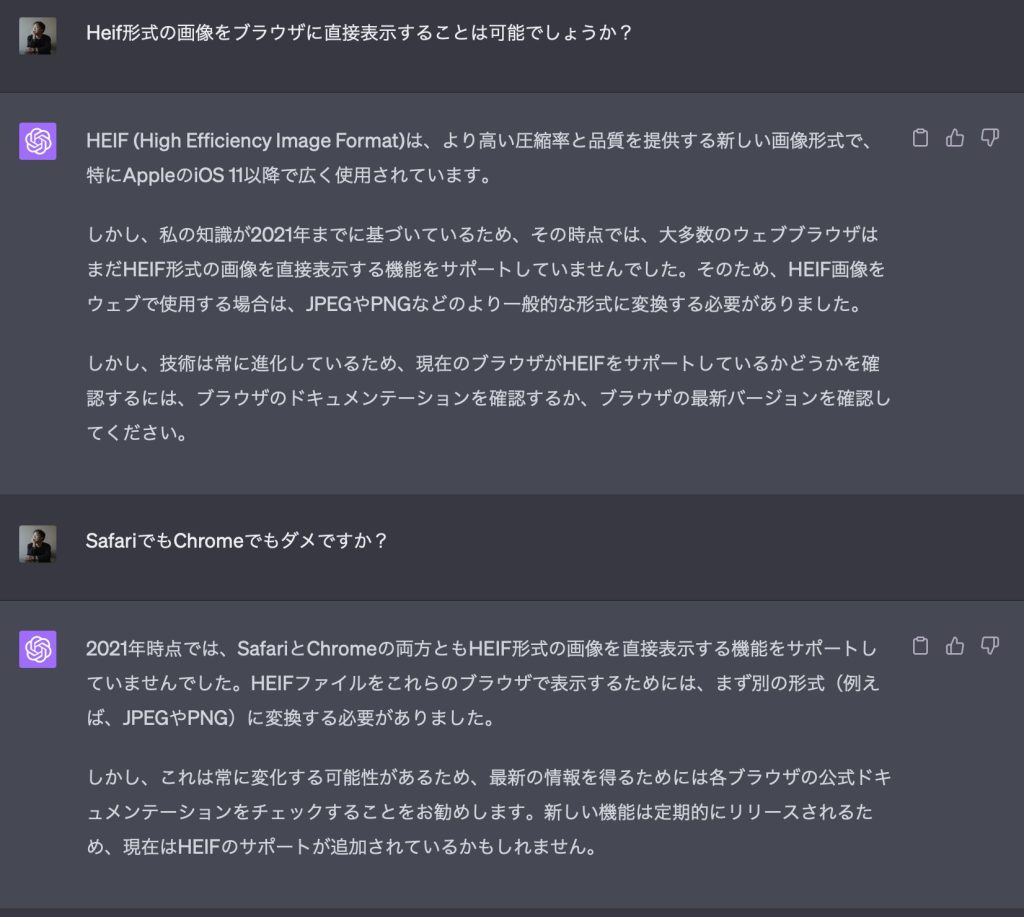Viewport: 1024px width, 917px height.
Task: Click the text 'AppleのiOS 11以降'
Action: 201,175
